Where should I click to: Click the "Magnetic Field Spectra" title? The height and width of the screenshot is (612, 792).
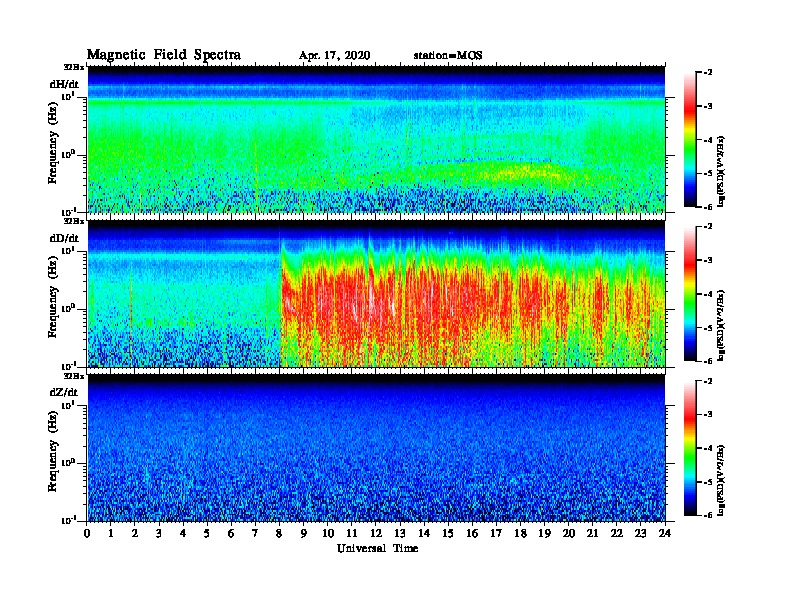[164, 55]
